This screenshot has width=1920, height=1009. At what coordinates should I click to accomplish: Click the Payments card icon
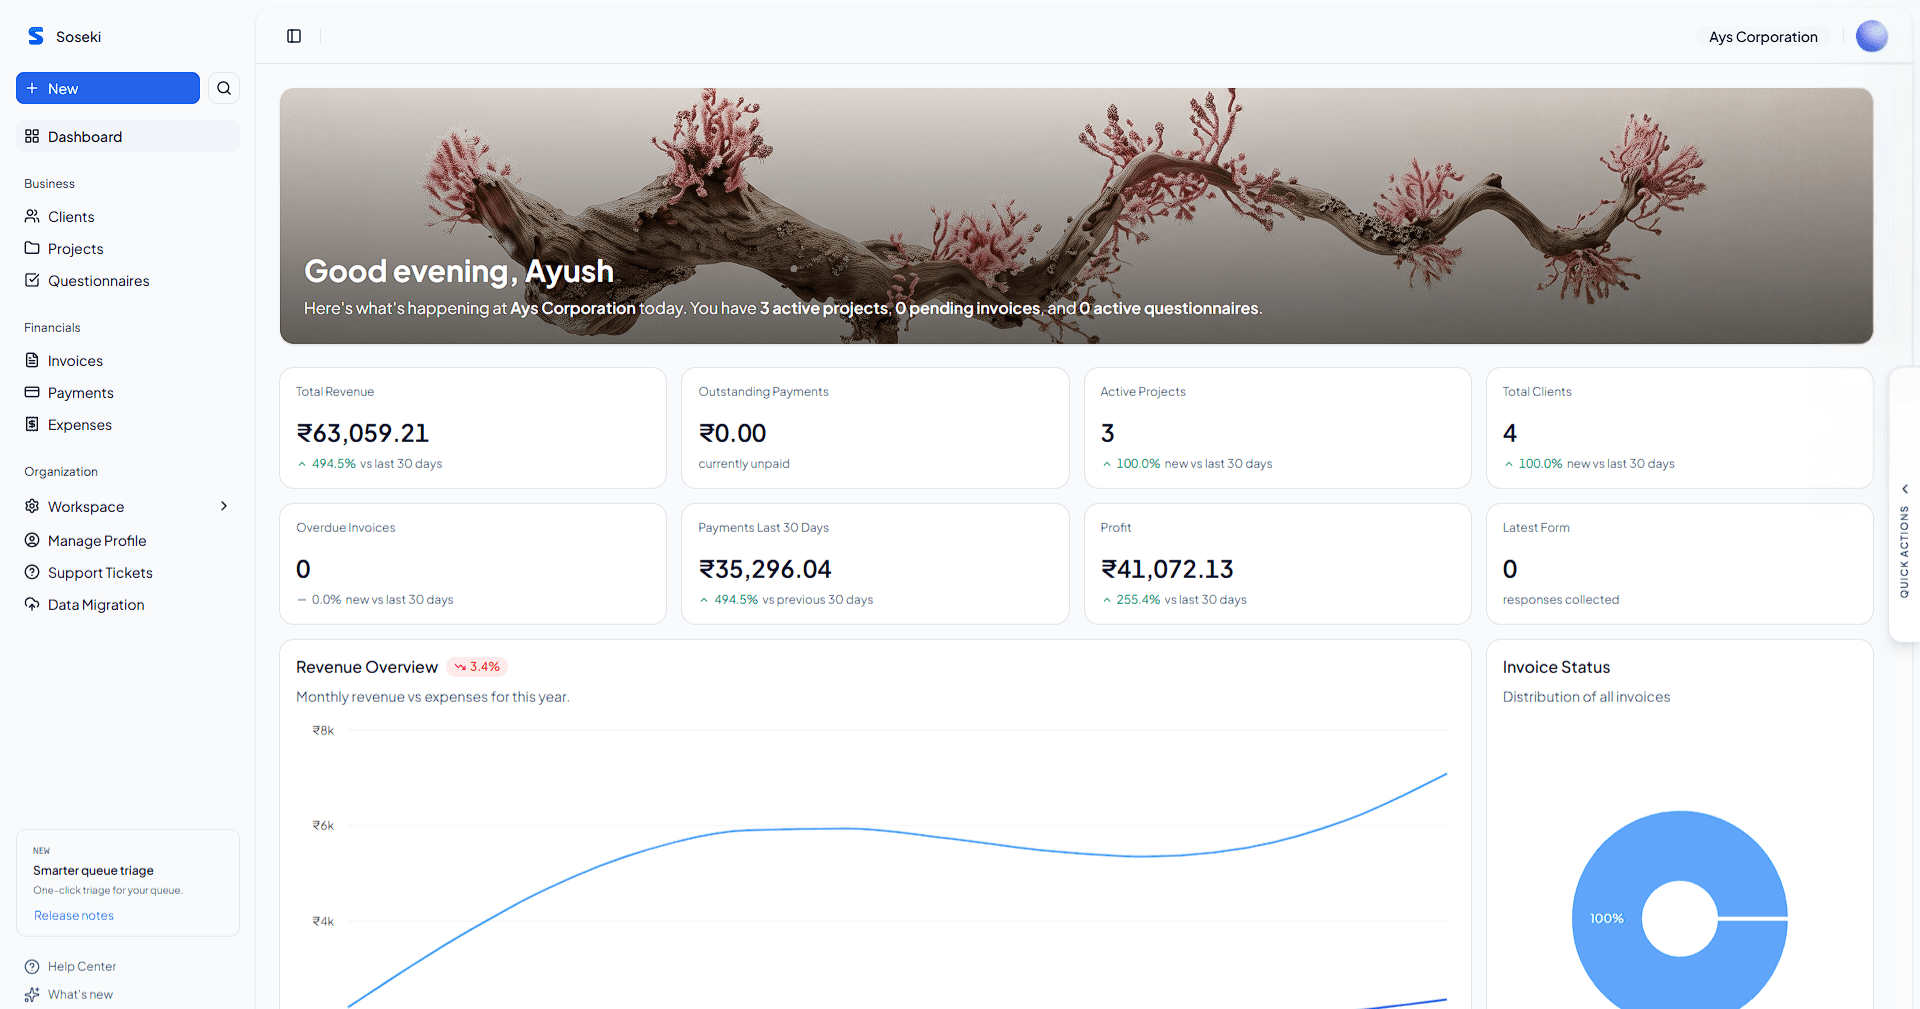click(32, 392)
